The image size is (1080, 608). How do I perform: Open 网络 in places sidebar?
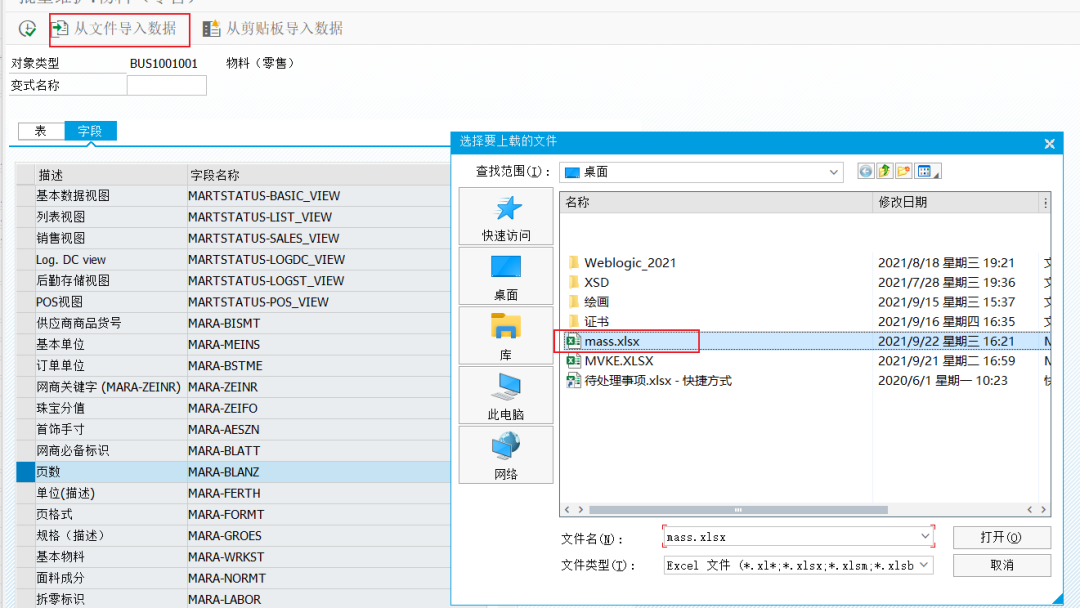[x=506, y=454]
